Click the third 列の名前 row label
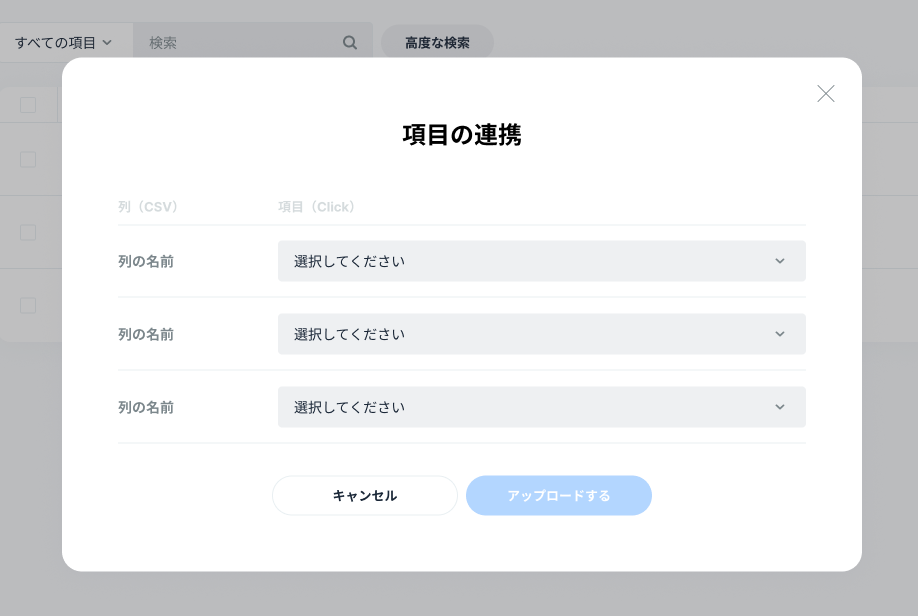 (146, 407)
